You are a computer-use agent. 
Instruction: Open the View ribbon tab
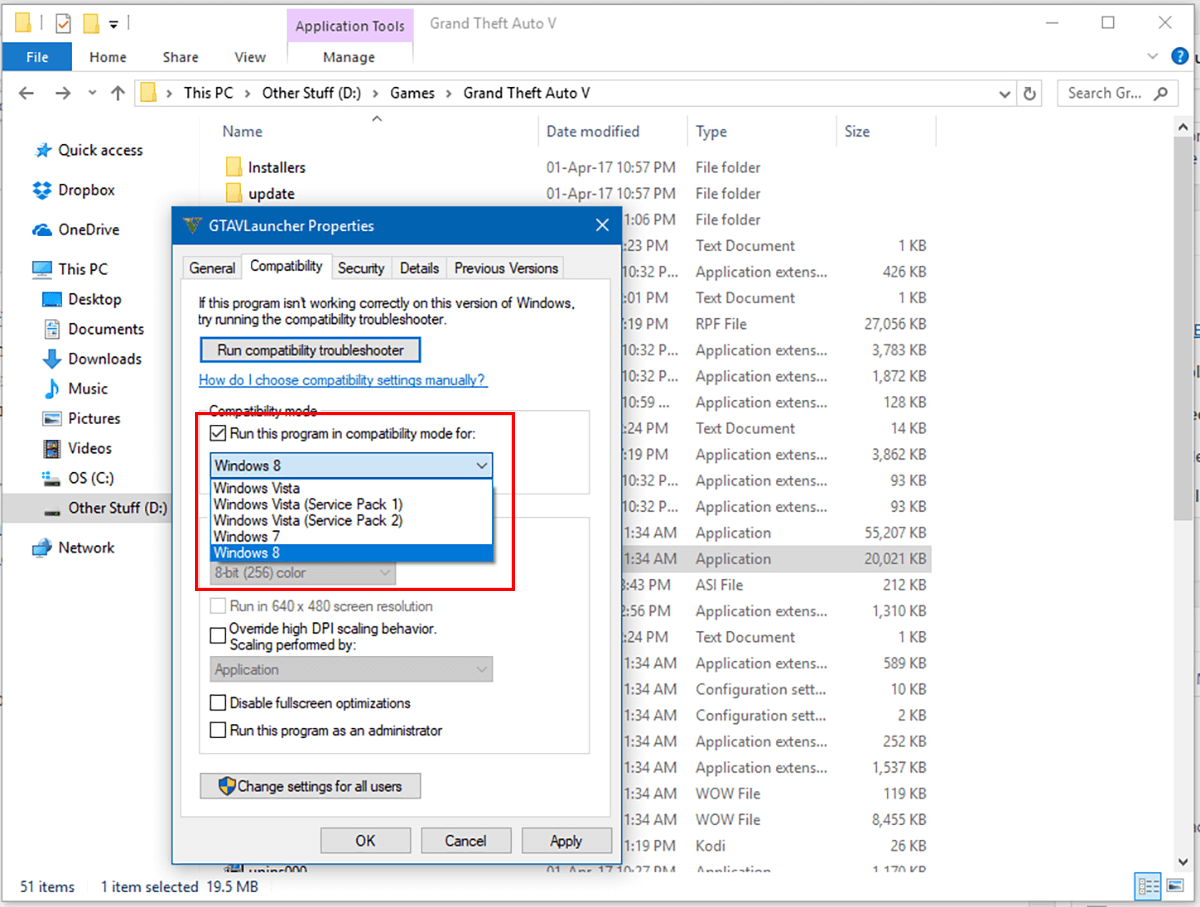249,57
